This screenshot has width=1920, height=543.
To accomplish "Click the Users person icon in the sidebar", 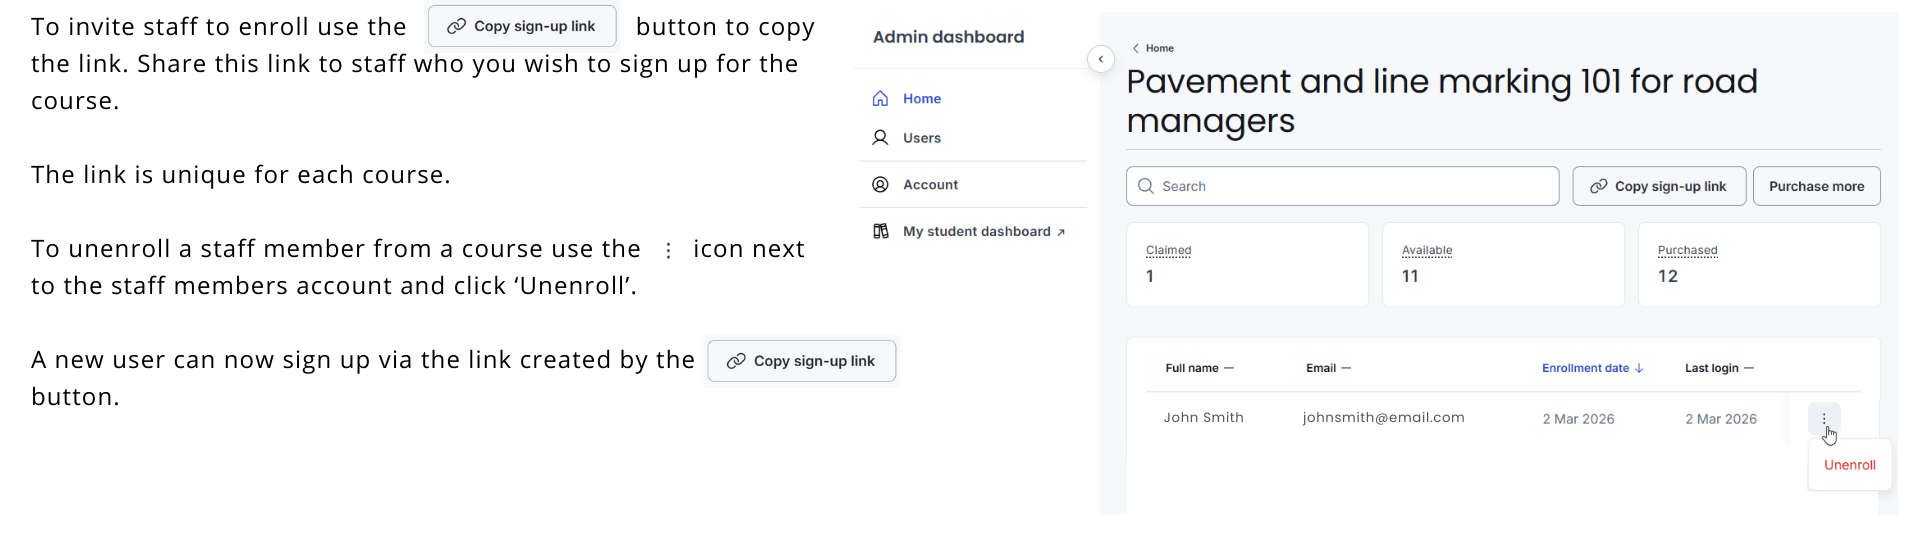I will (880, 138).
